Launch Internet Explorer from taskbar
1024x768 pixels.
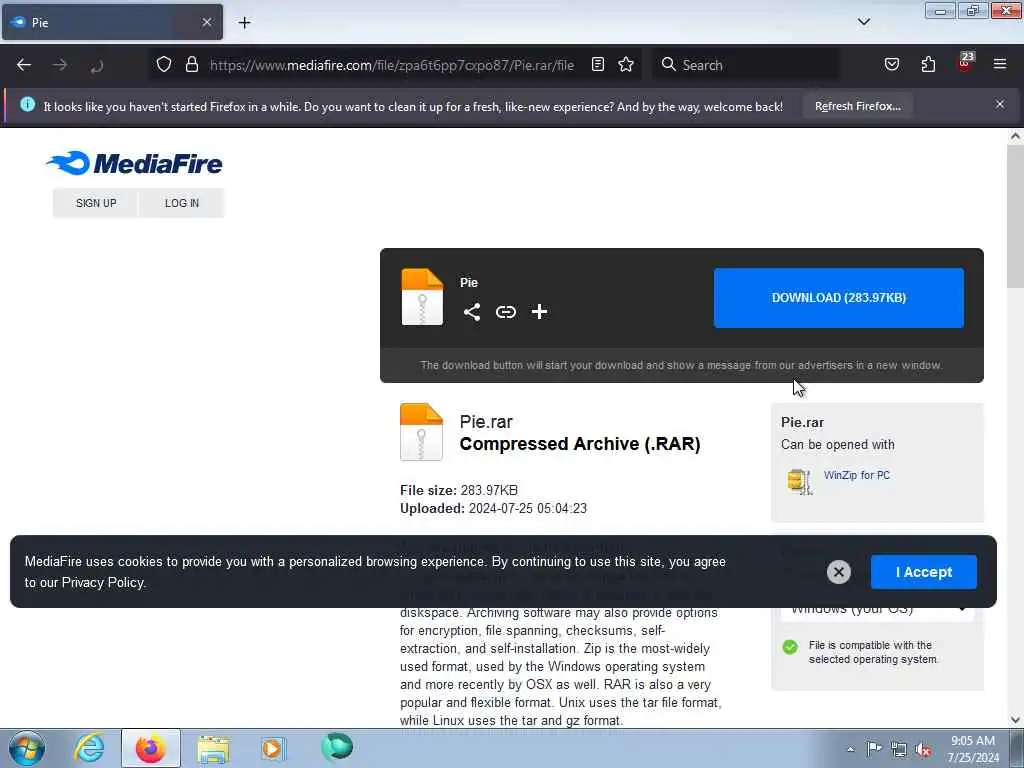[x=89, y=748]
